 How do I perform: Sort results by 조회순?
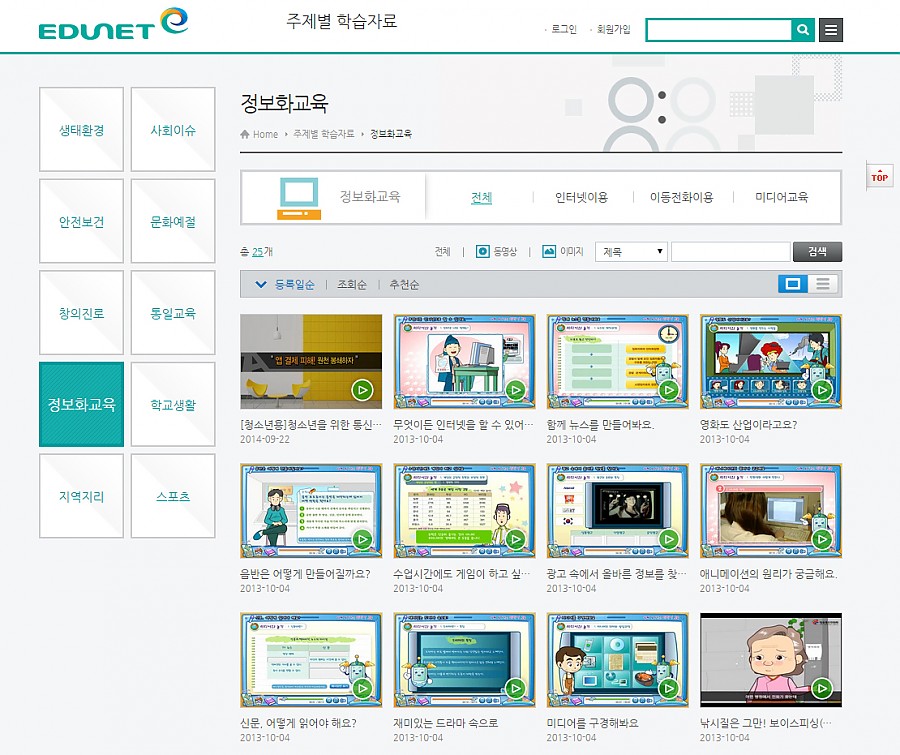click(x=353, y=285)
